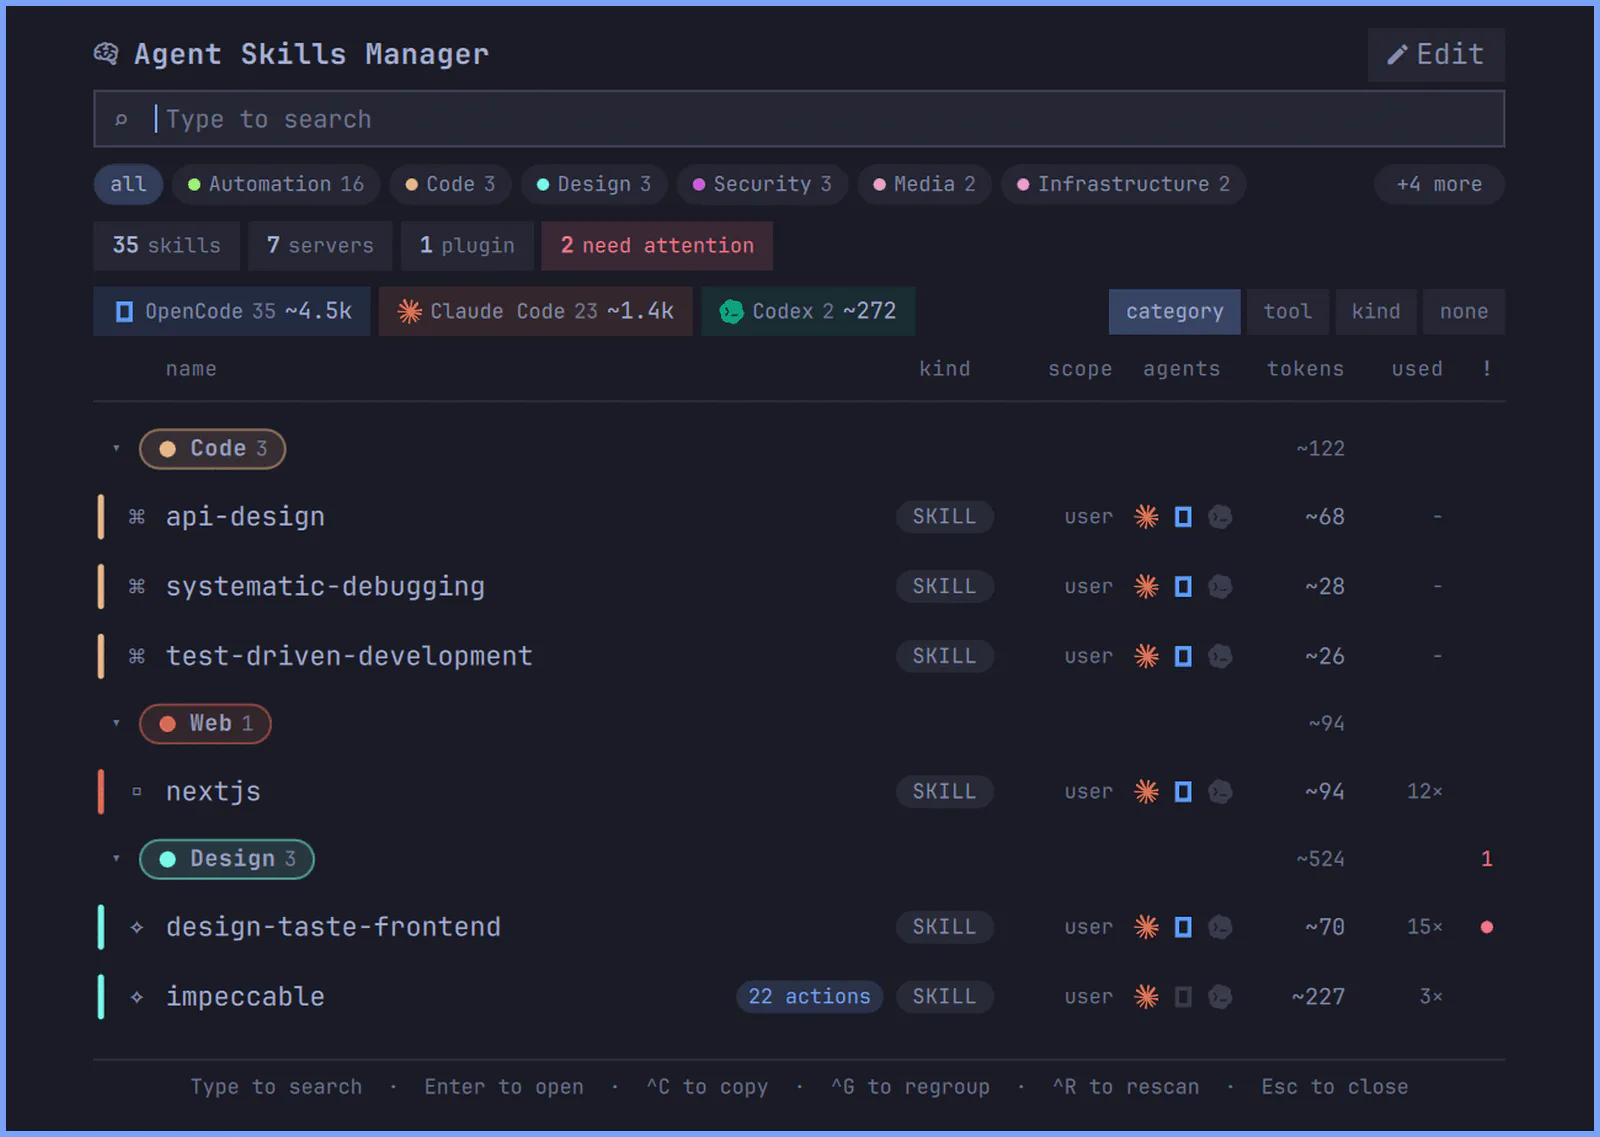Click the OpenCode agent icon on nextjs row
Viewport: 1600px width, 1137px height.
pos(1183,792)
